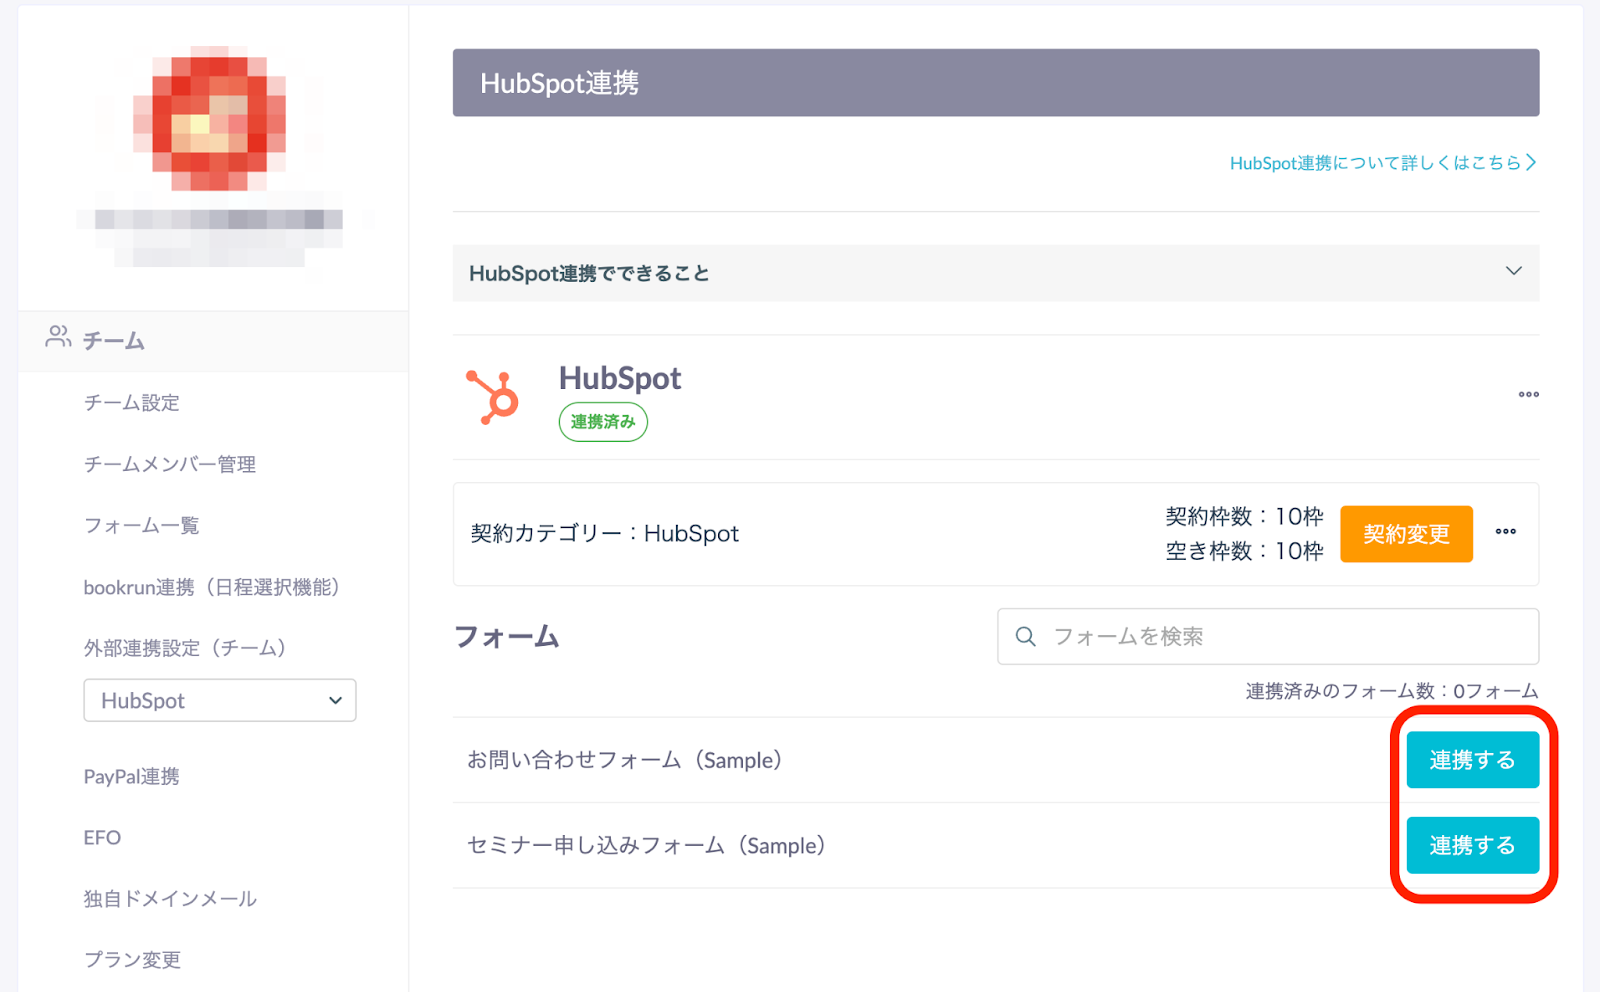
Task: Click the orange 契約変更 button
Action: (x=1406, y=534)
